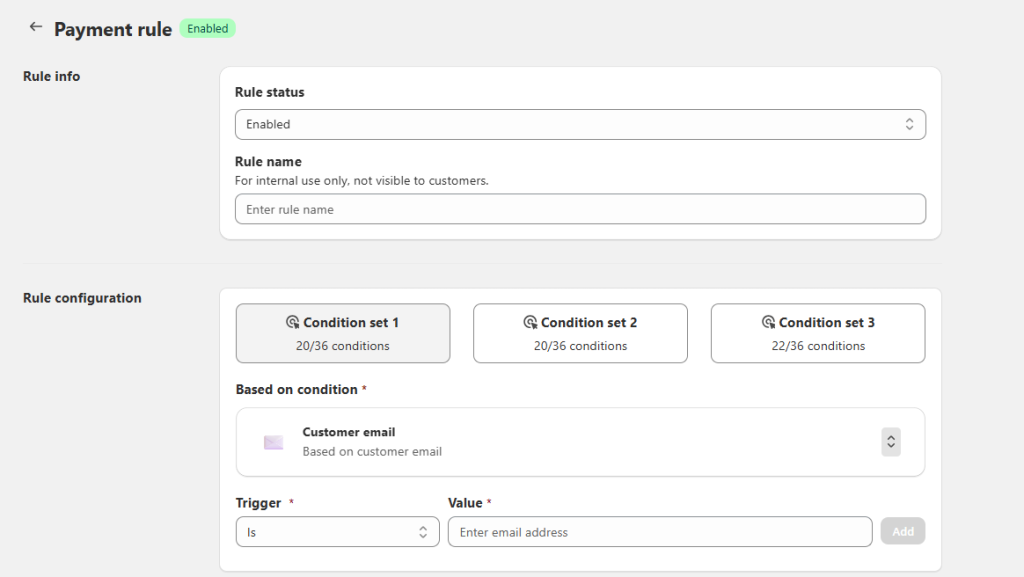The height and width of the screenshot is (577, 1024).
Task: Focus the Enter email address field
Action: (660, 532)
